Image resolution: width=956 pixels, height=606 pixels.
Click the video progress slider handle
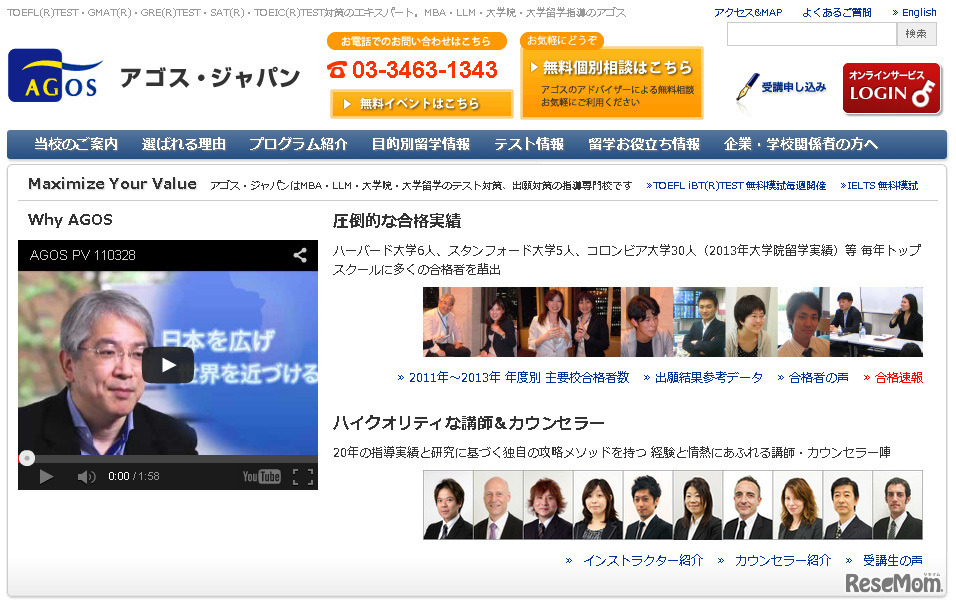point(27,458)
